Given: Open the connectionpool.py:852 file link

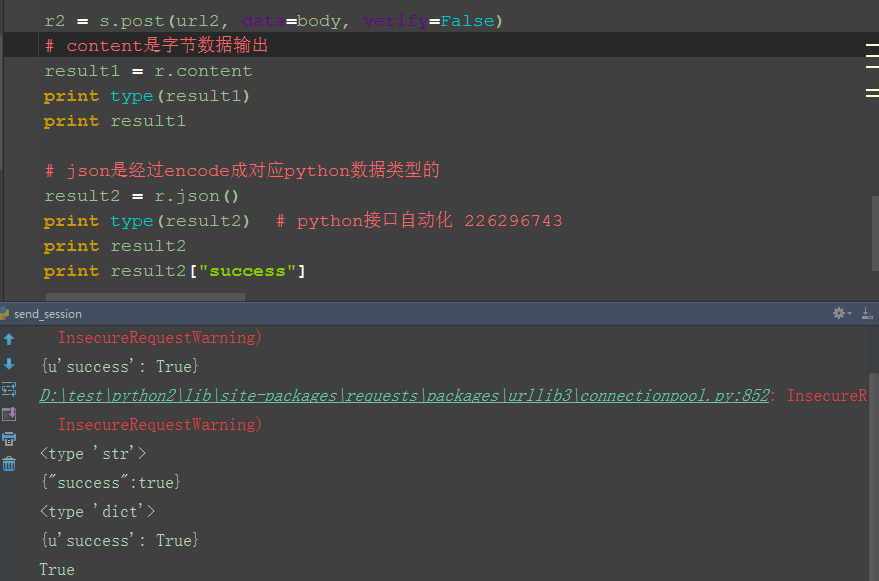Looking at the screenshot, I should click(404, 395).
